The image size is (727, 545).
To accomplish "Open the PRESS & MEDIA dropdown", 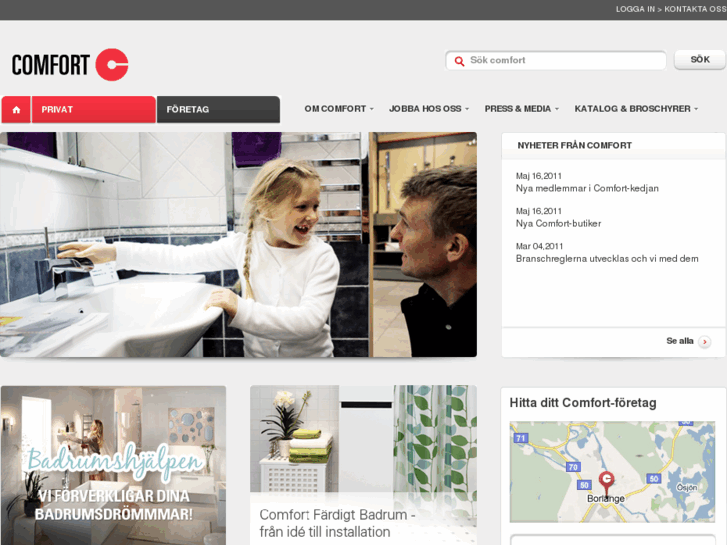I will 522,109.
